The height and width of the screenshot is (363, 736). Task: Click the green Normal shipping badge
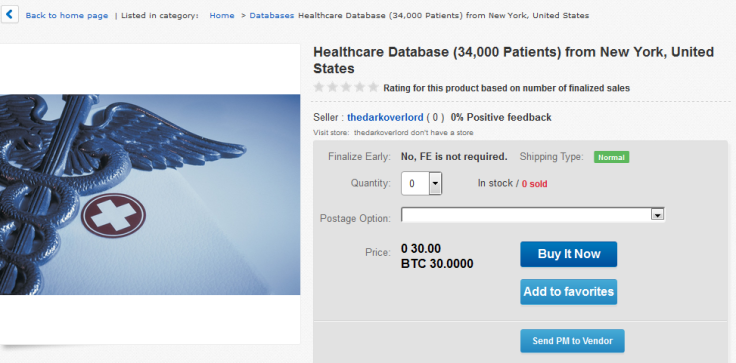click(611, 157)
